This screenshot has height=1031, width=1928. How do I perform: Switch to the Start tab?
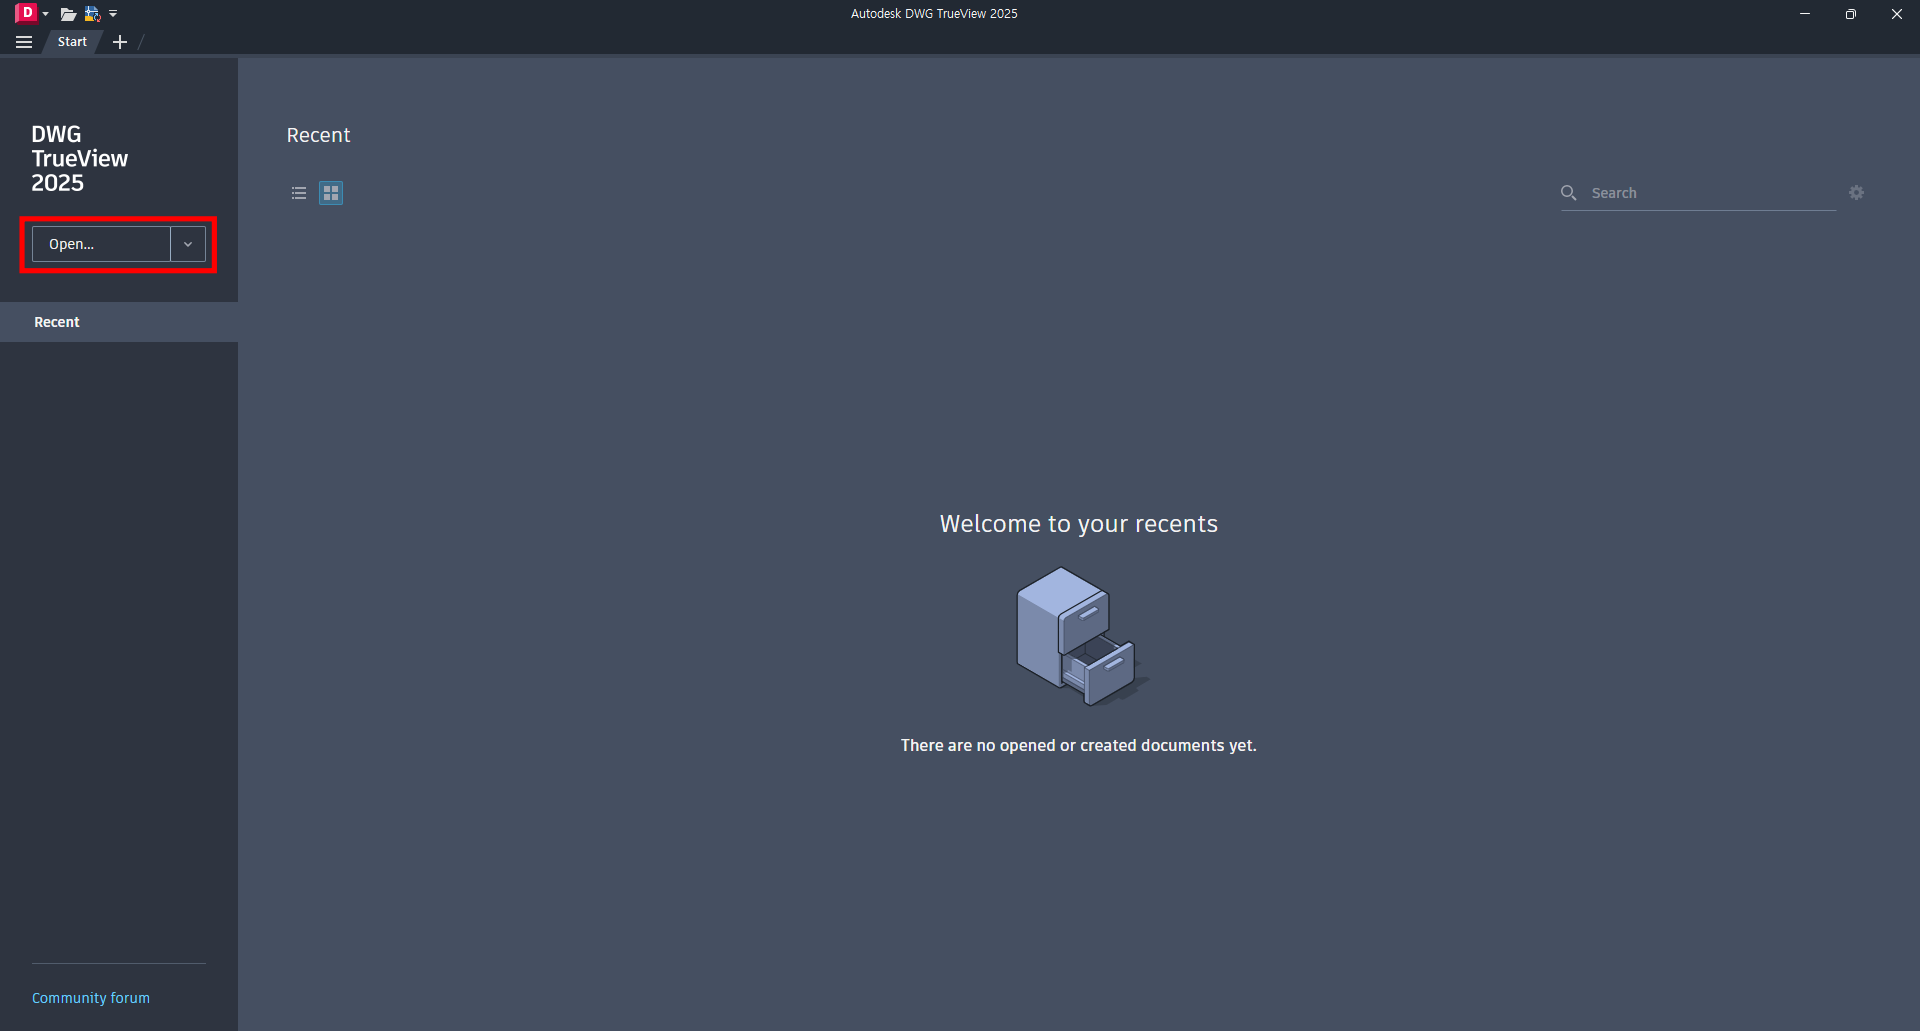coord(72,42)
